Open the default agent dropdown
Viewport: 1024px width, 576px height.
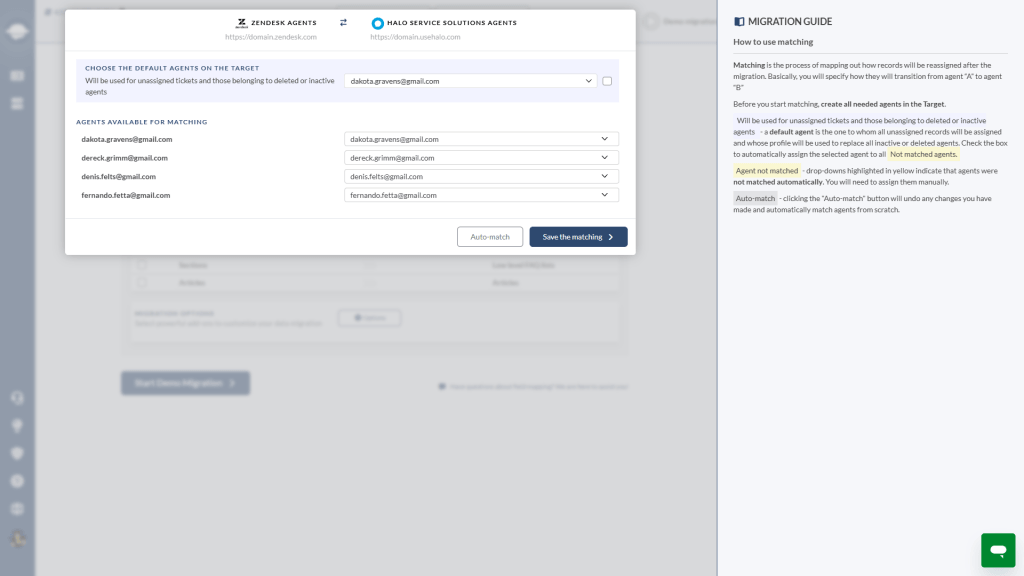pos(470,81)
